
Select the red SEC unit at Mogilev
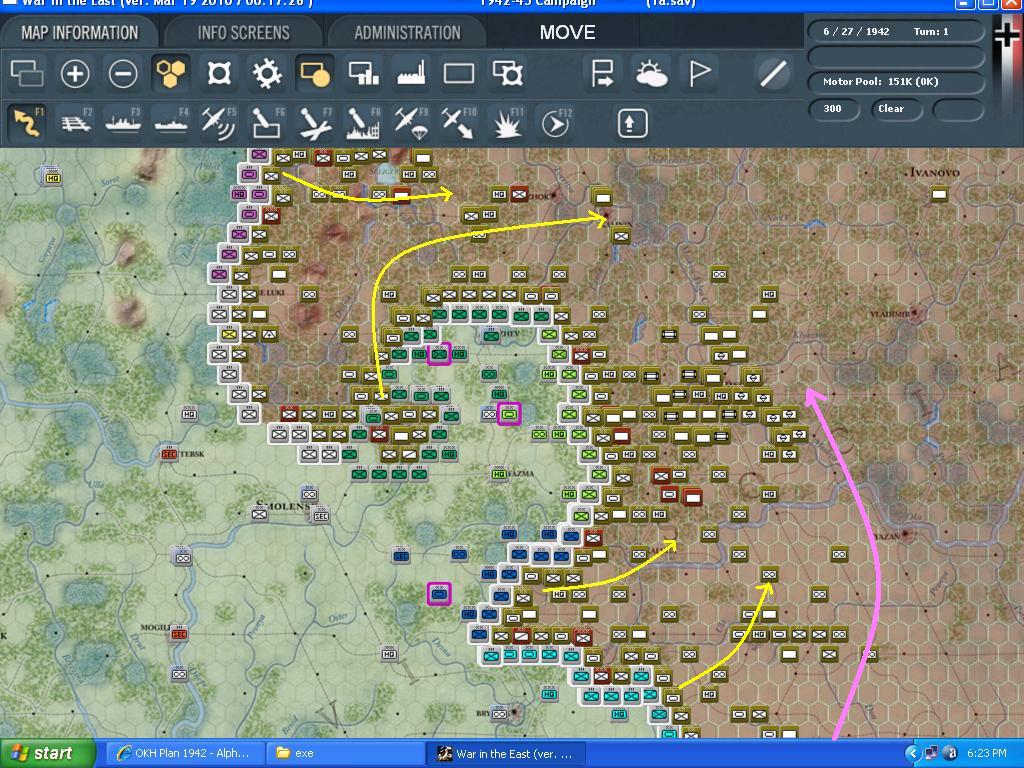(x=178, y=633)
